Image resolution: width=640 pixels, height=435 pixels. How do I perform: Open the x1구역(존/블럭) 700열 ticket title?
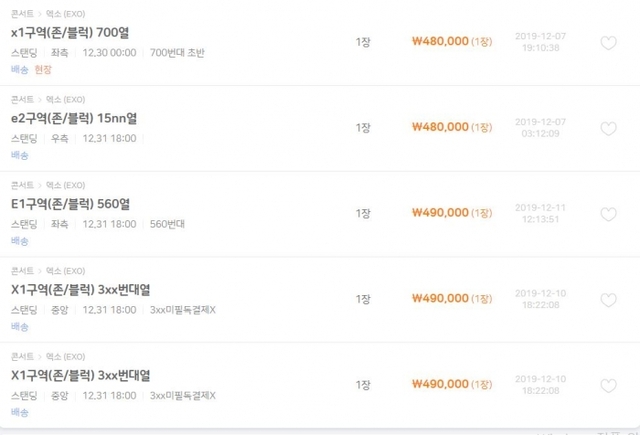click(x=70, y=33)
